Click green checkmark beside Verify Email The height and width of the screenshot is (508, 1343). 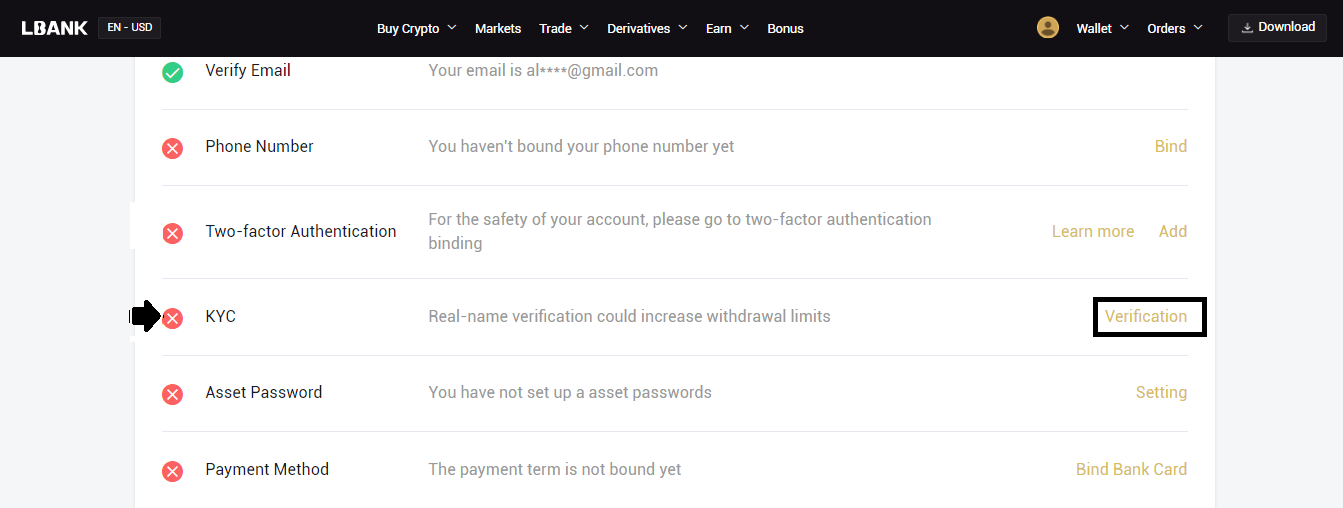pyautogui.click(x=173, y=72)
